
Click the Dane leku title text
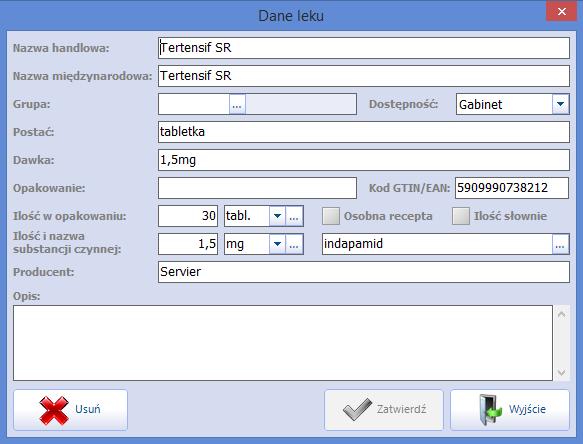click(x=291, y=16)
